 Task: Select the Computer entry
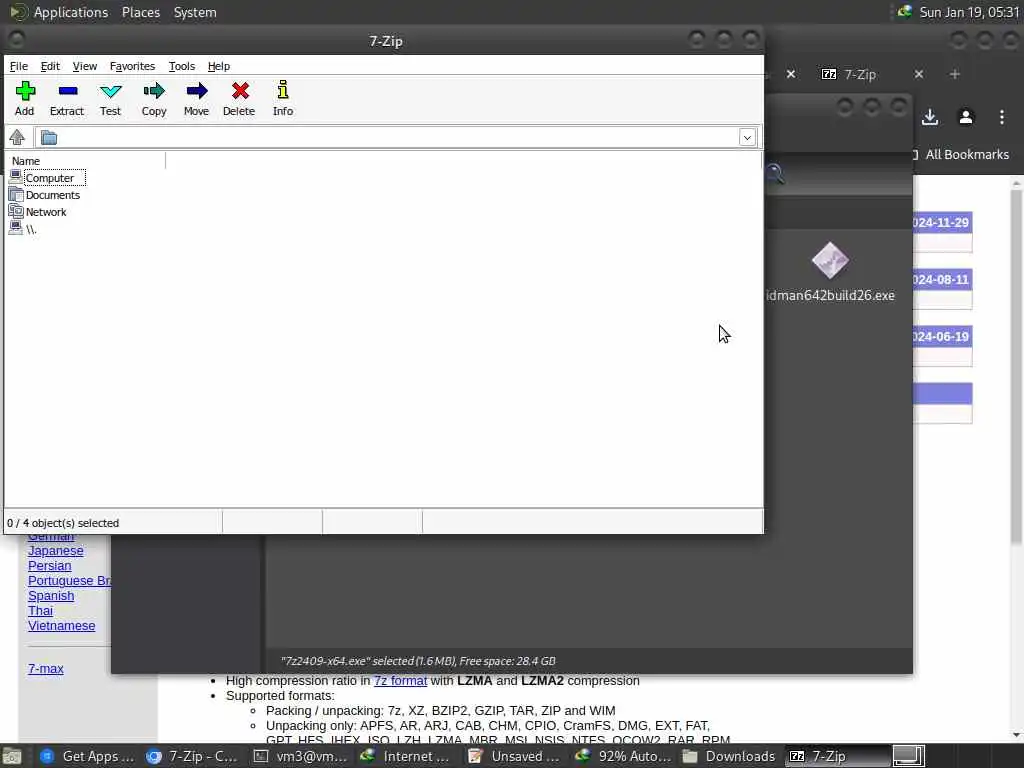[x=47, y=178]
